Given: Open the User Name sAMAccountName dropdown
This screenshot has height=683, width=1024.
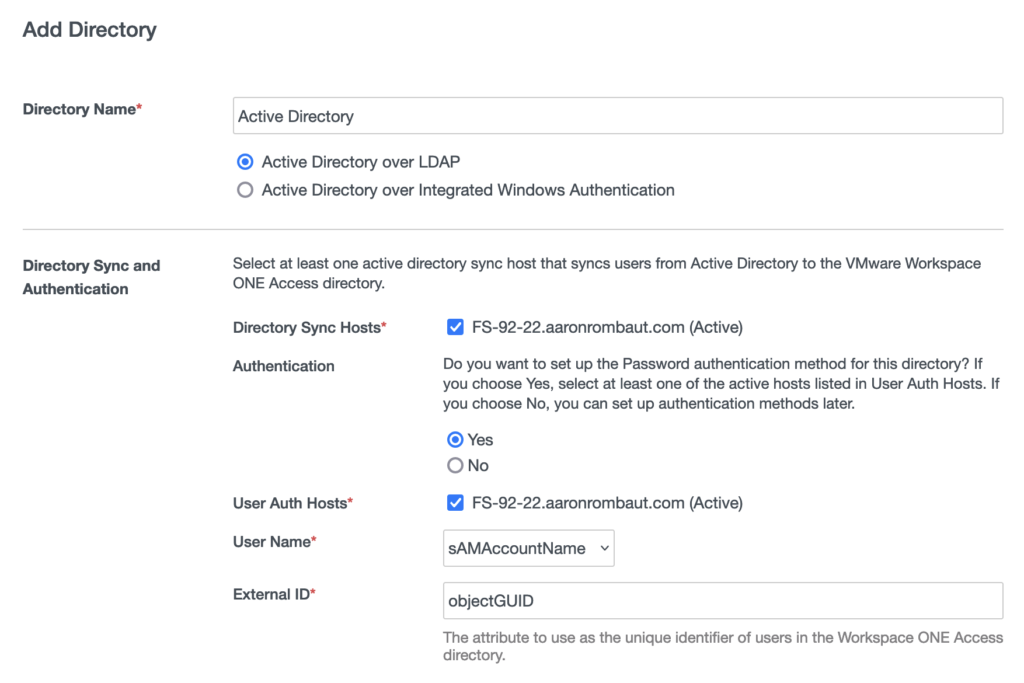Looking at the screenshot, I should click(x=528, y=548).
